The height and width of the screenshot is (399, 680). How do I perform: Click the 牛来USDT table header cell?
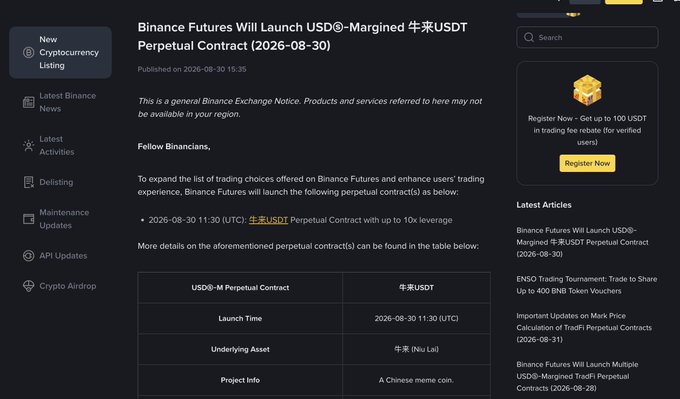click(416, 288)
